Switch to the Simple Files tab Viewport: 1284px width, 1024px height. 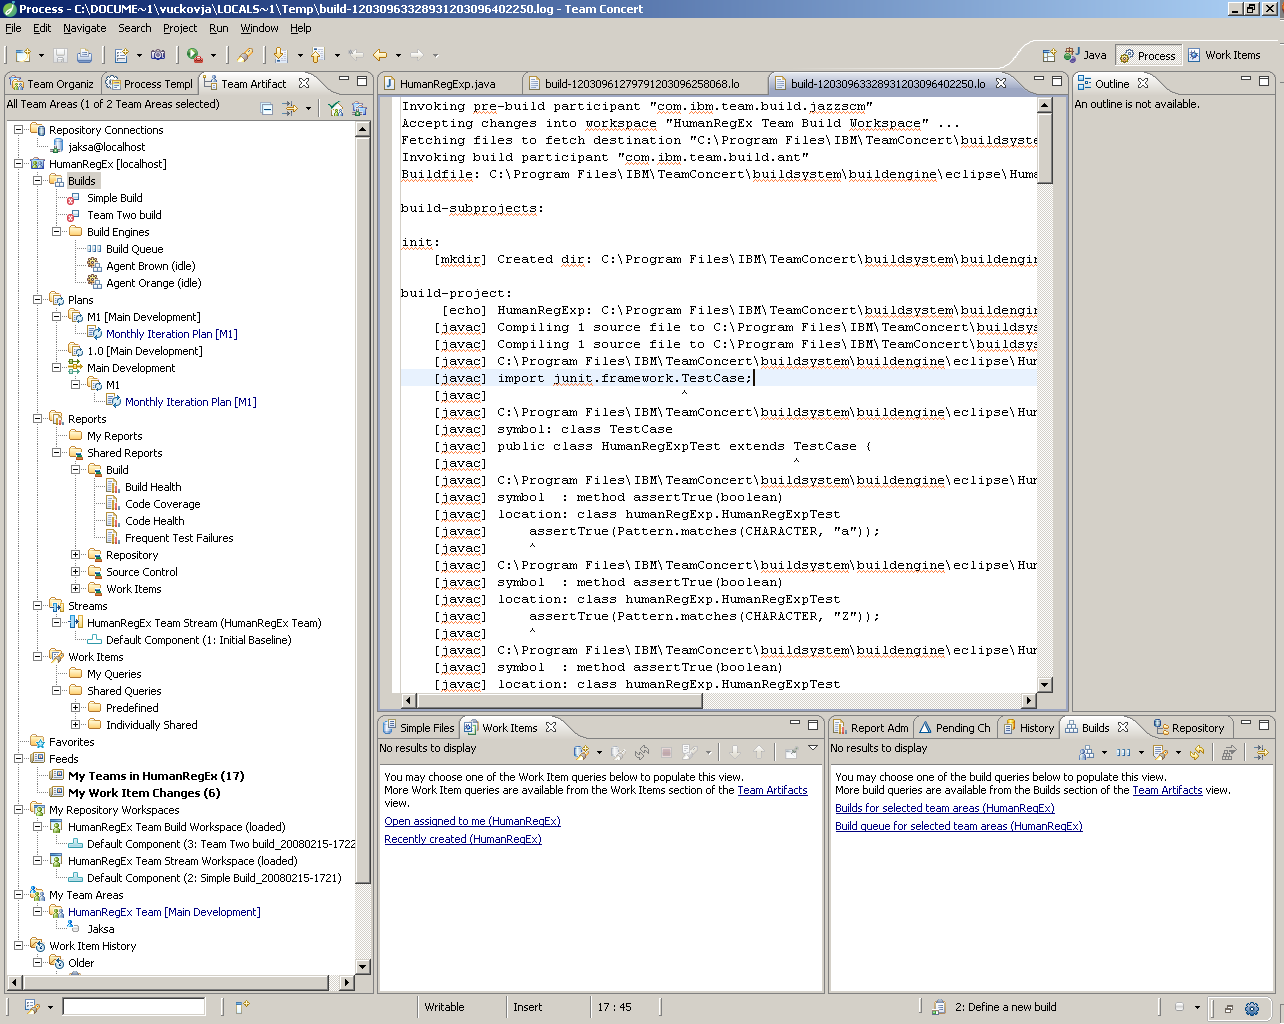coord(419,728)
